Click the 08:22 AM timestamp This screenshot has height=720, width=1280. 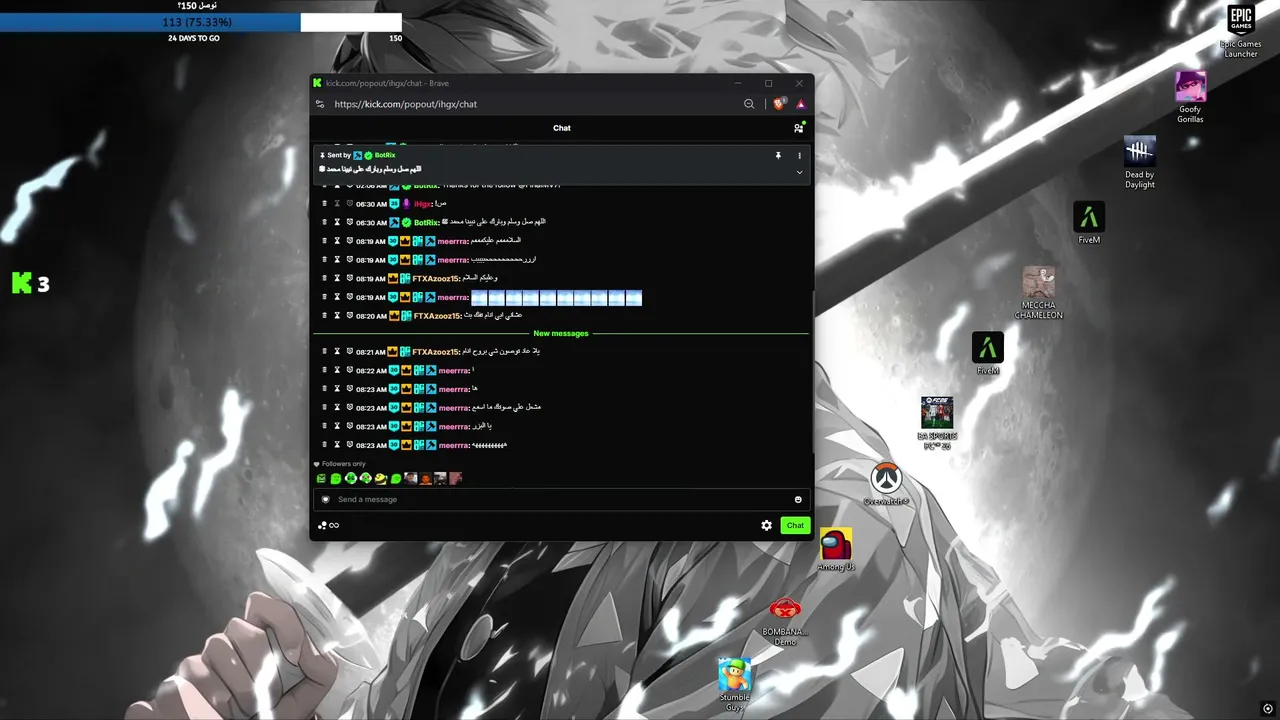tap(371, 370)
